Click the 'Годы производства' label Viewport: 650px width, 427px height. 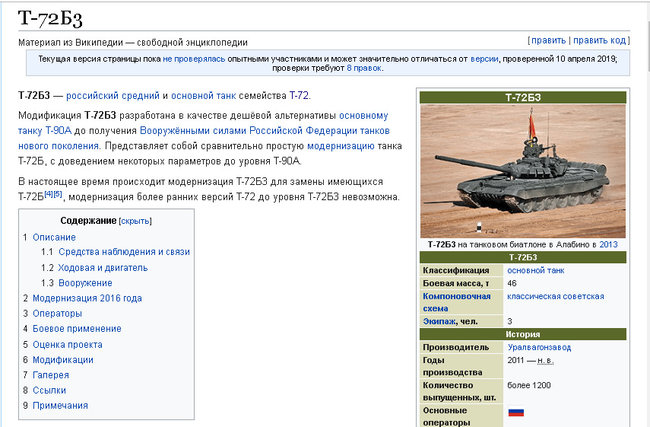tap(452, 366)
